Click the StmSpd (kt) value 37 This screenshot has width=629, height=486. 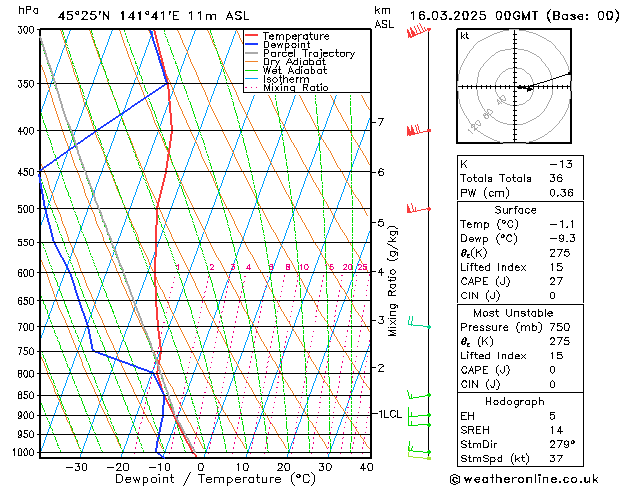click(556, 458)
